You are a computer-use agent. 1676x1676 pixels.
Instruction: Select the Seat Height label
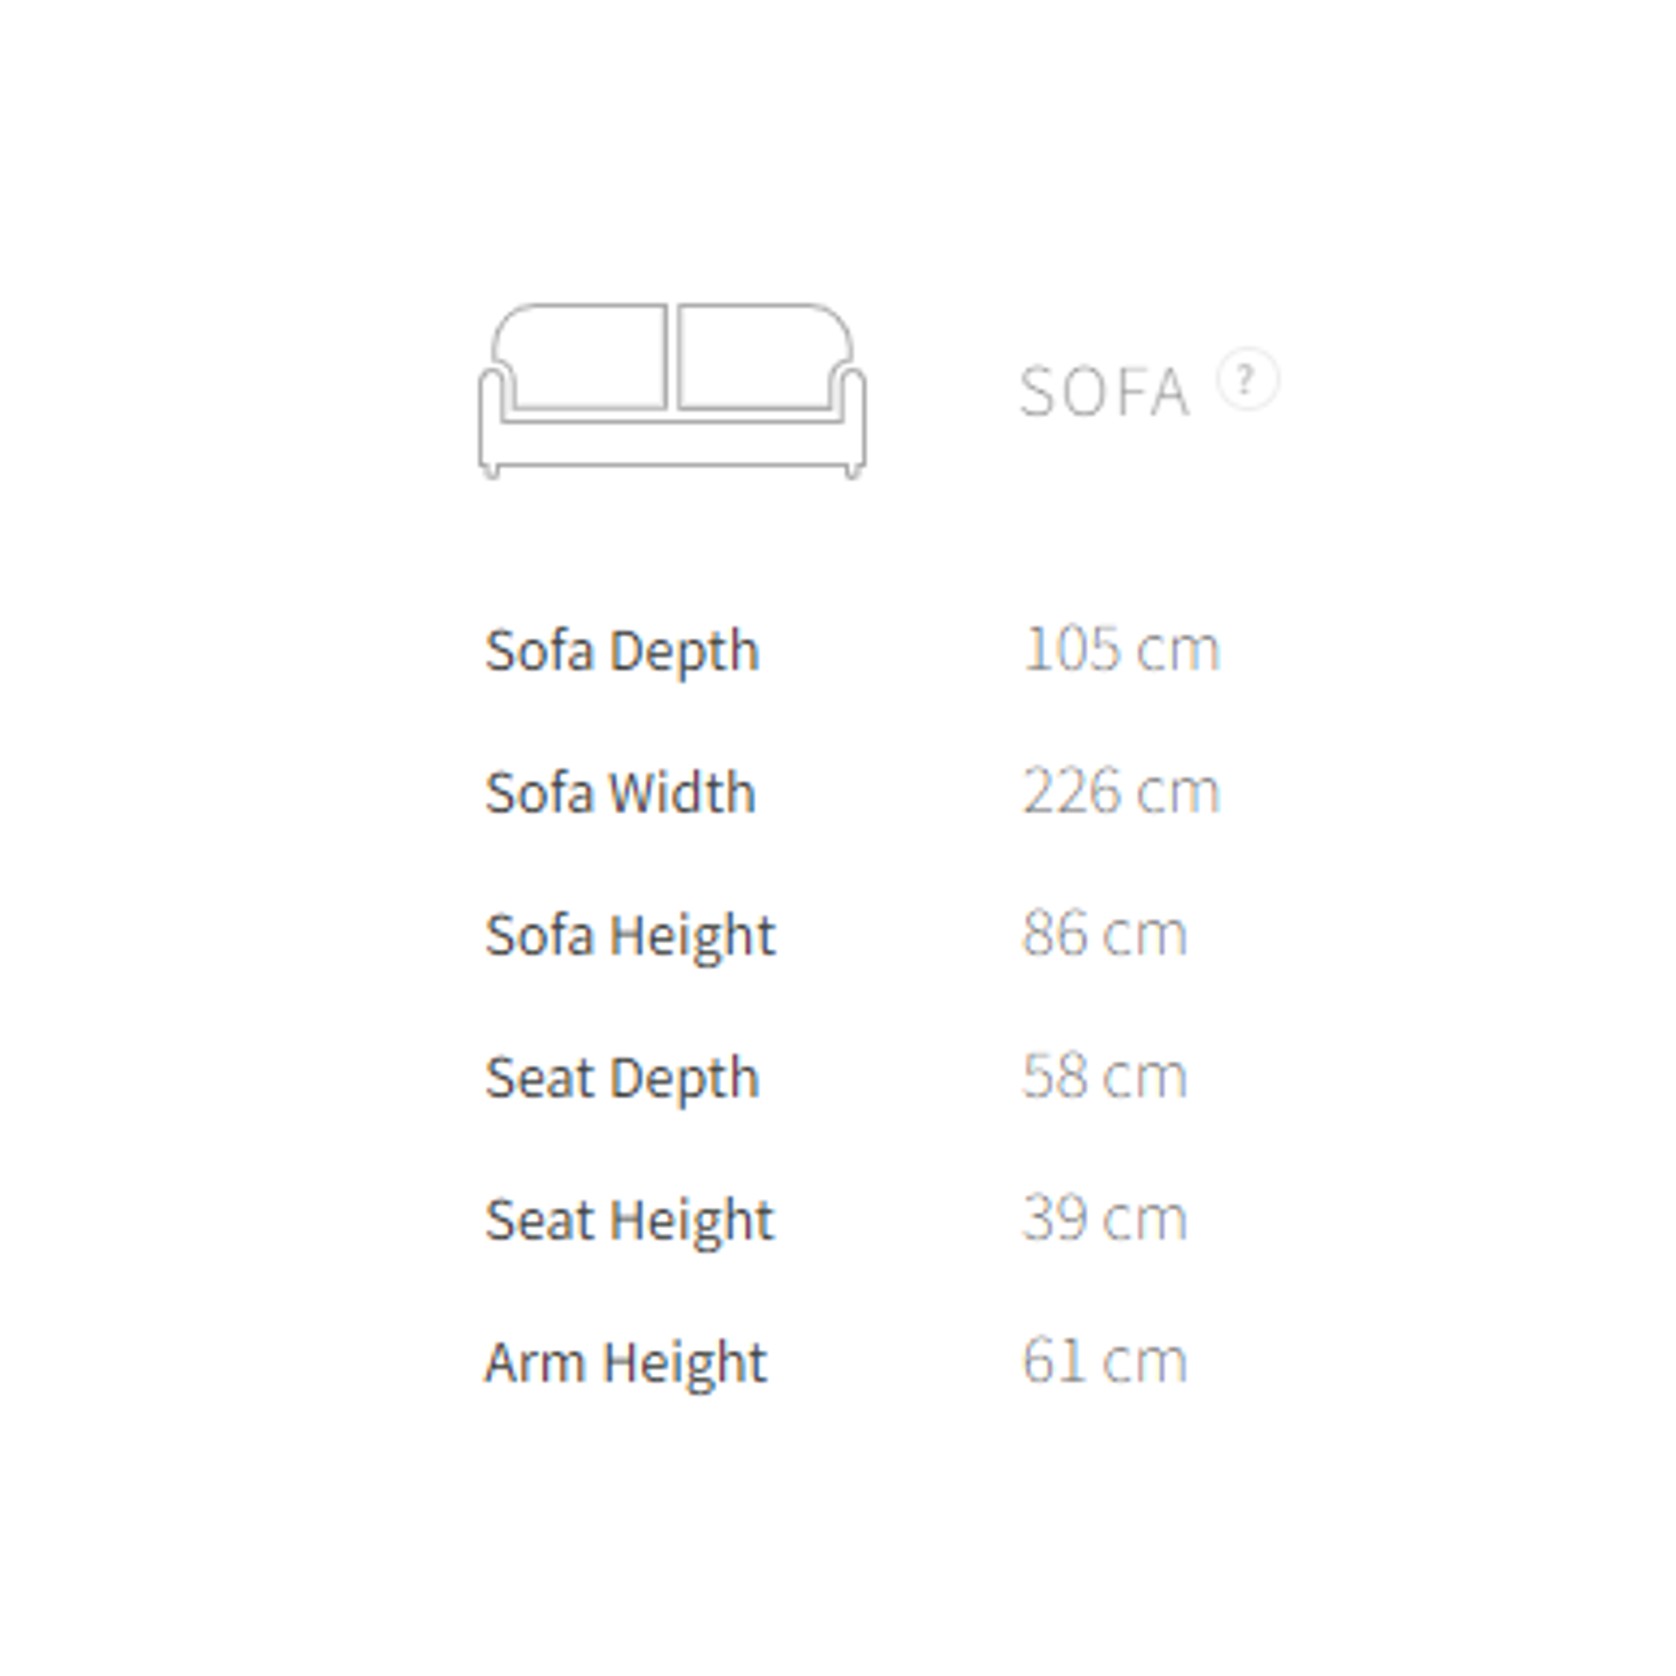(x=629, y=1220)
